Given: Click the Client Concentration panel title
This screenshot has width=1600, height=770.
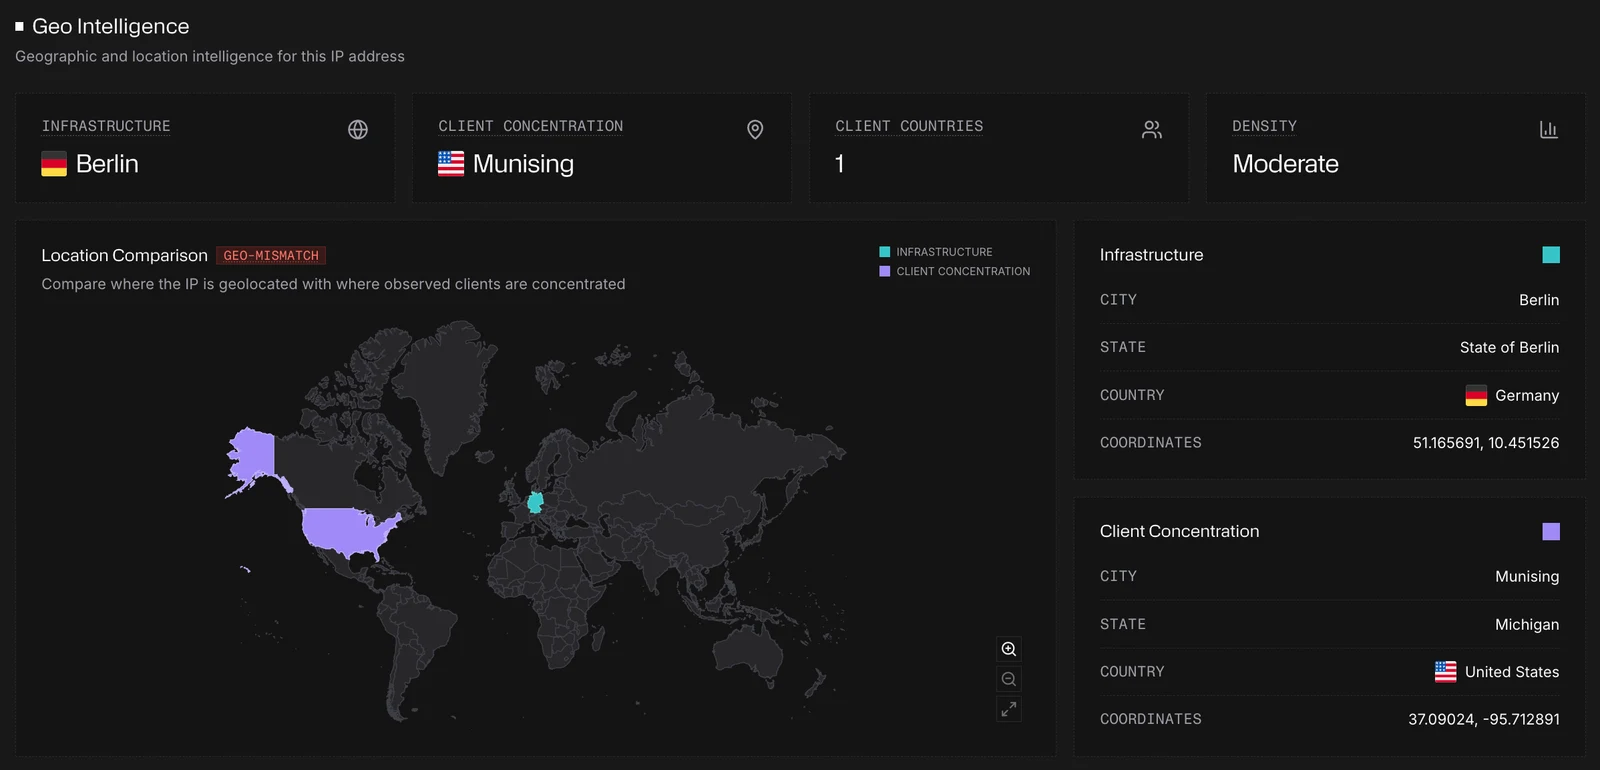Looking at the screenshot, I should click(1180, 531).
